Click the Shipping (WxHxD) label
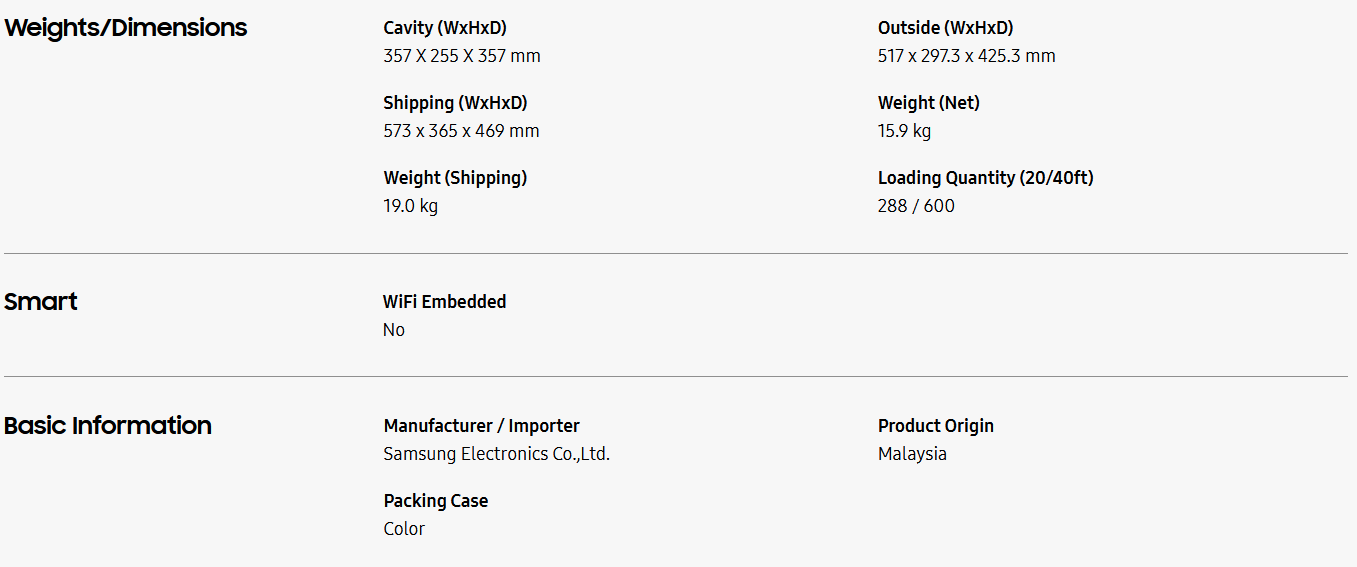This screenshot has width=1357, height=567. point(455,103)
